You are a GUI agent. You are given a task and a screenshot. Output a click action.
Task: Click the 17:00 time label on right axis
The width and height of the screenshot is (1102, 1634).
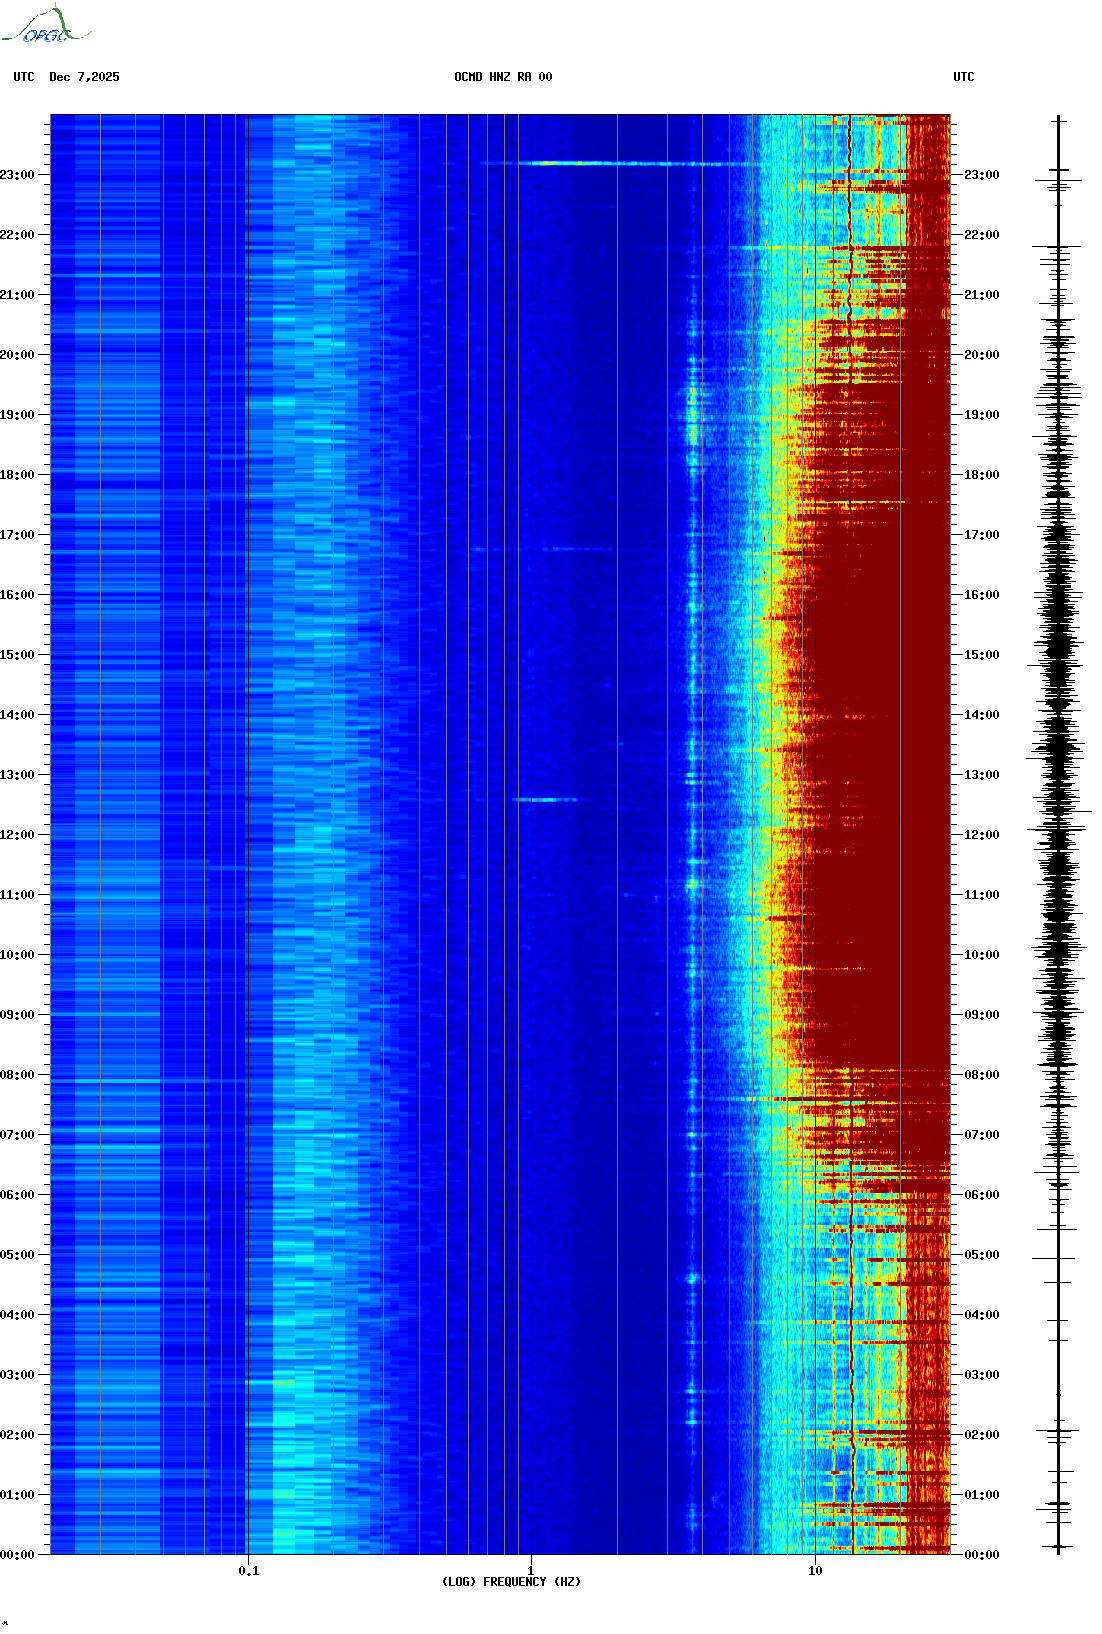pos(981,535)
